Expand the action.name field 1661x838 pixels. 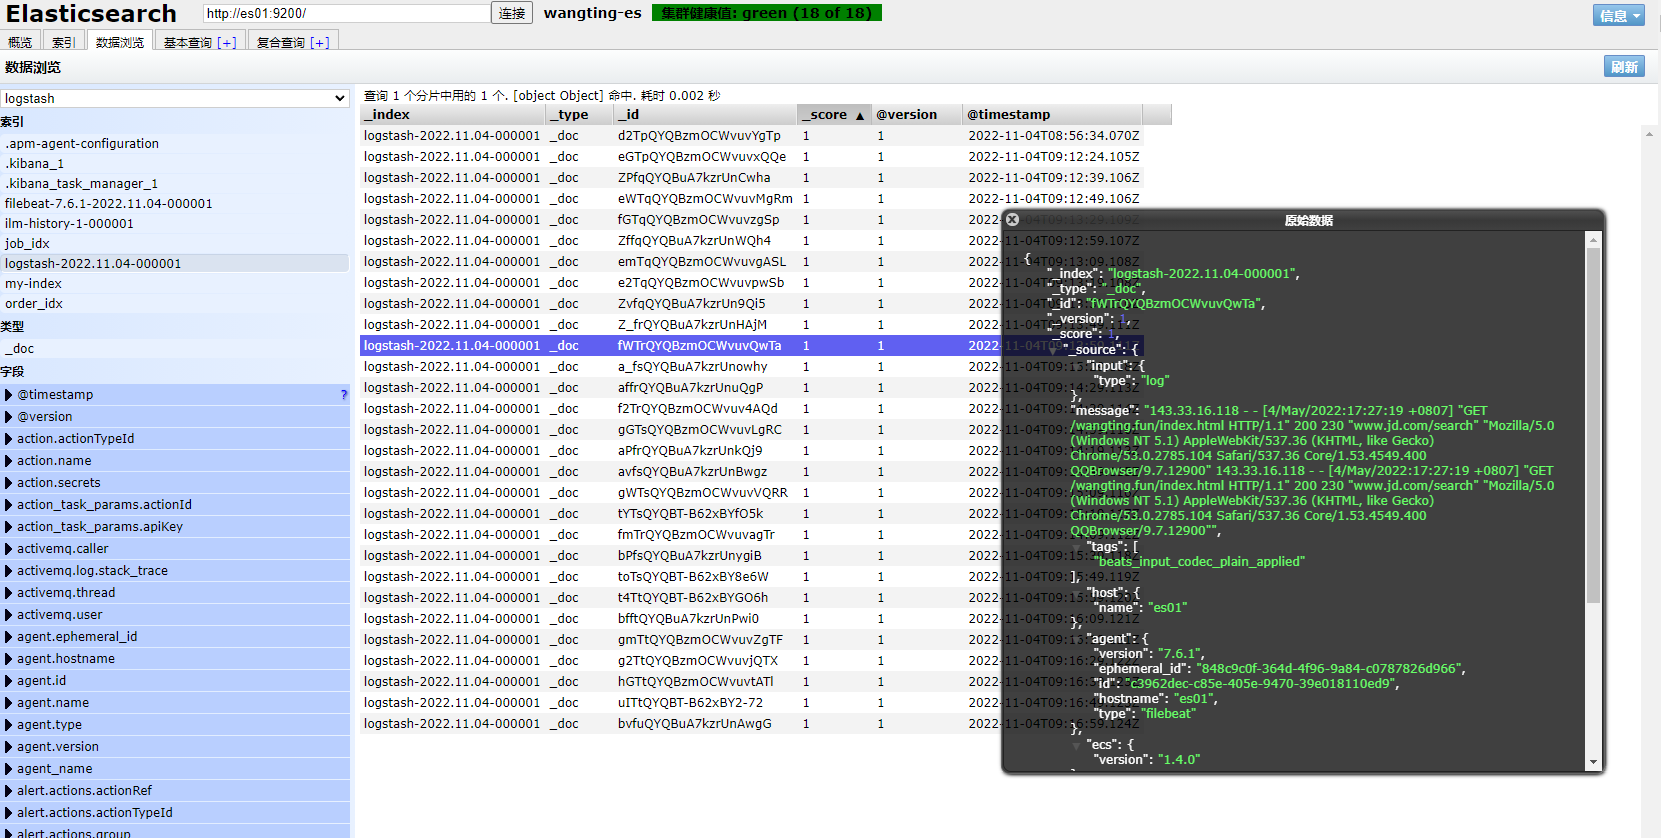click(x=9, y=461)
